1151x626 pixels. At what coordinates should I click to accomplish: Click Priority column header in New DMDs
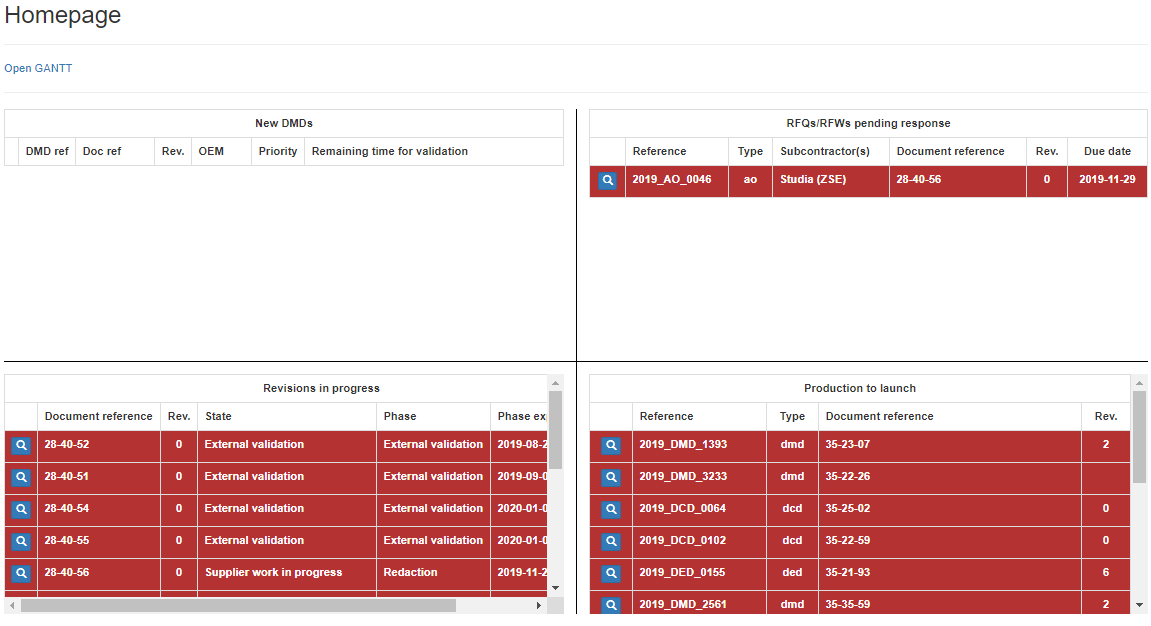[x=277, y=152]
